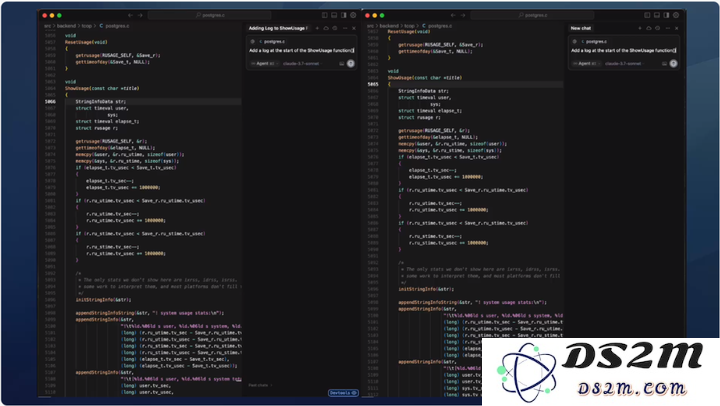Toggle the primary sidebar in the Adding Log window
Screen dimensions: 720x406
325,15
